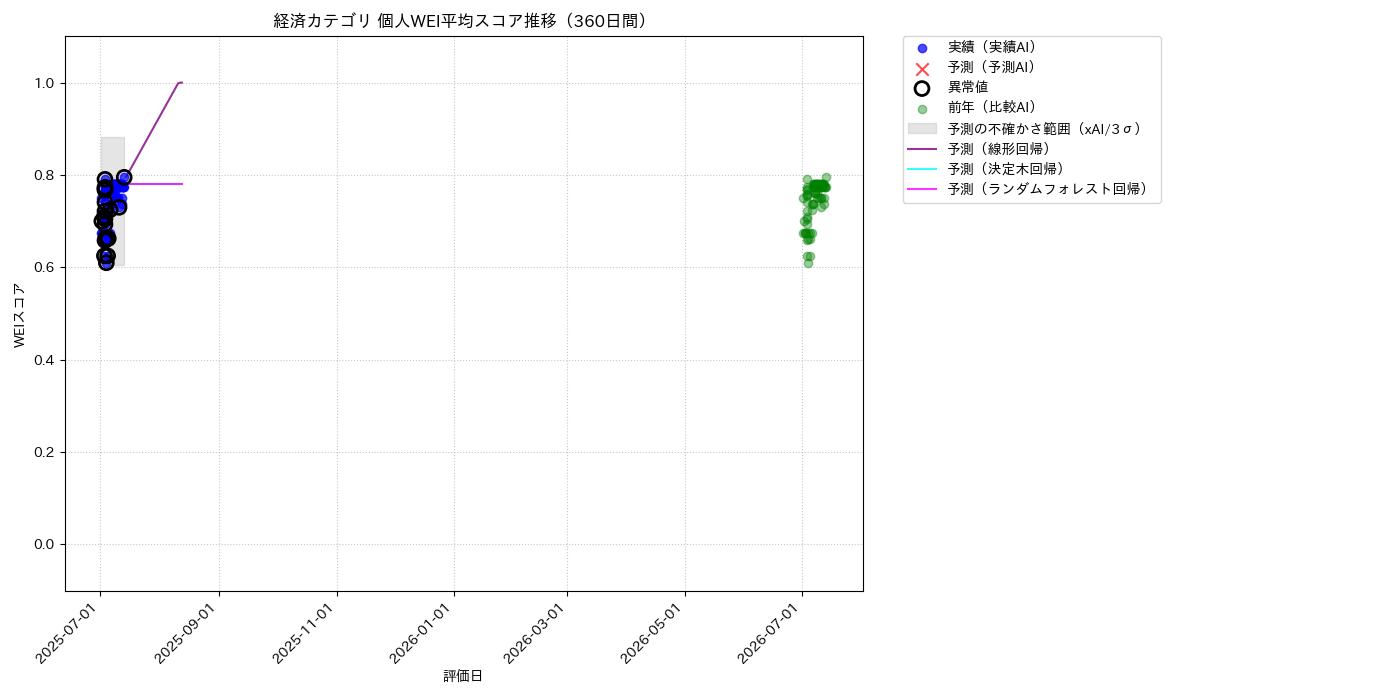Click the cyan line legend swatch

(922, 168)
